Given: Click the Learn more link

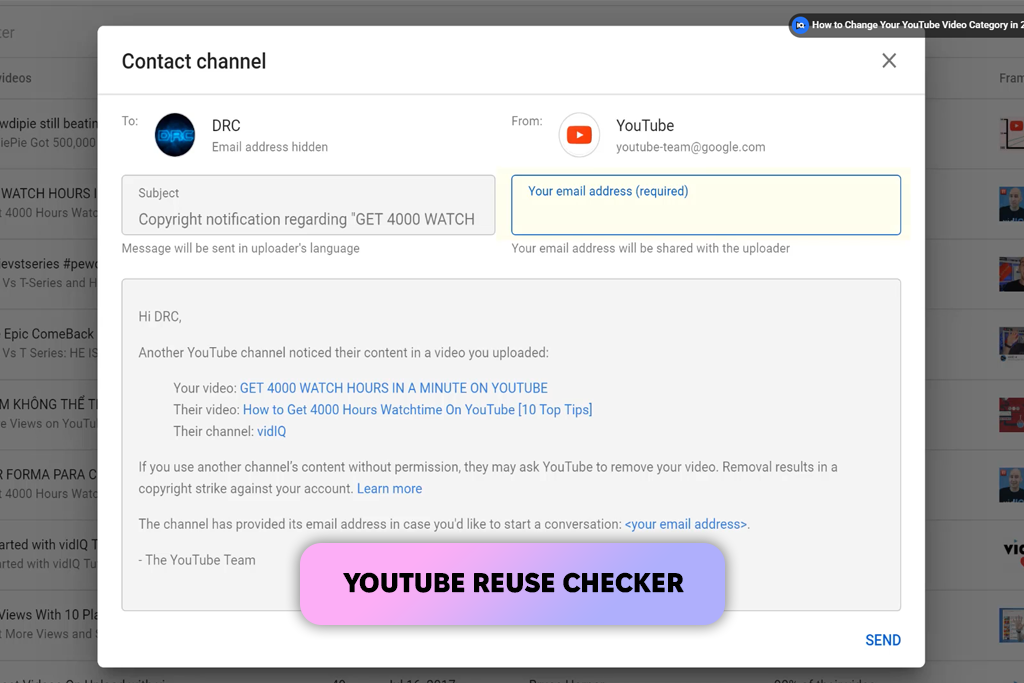Looking at the screenshot, I should [x=389, y=488].
